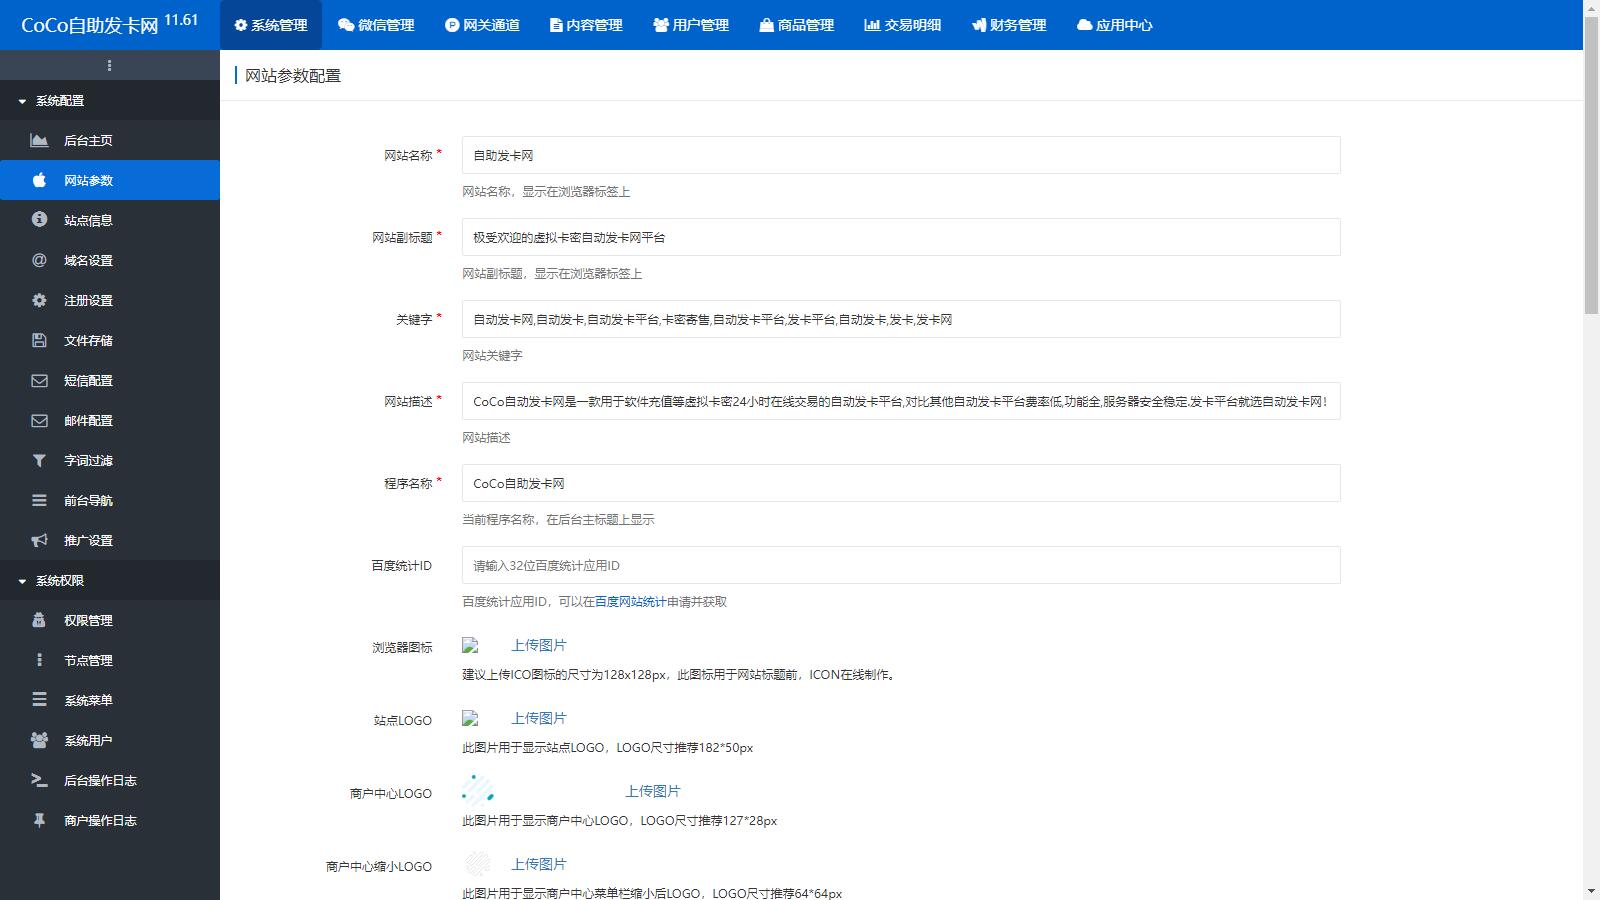Select the 后台主页 dashboard icon in sidebar

coord(38,140)
